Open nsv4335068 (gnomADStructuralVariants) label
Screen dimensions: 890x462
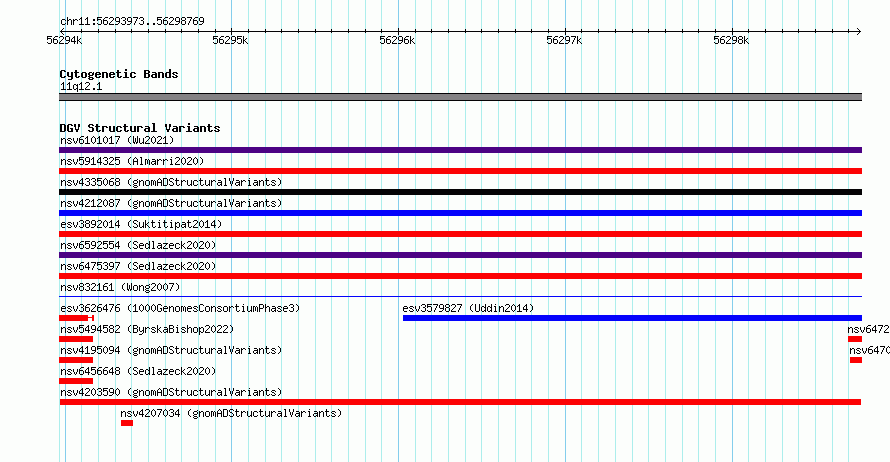tap(171, 182)
